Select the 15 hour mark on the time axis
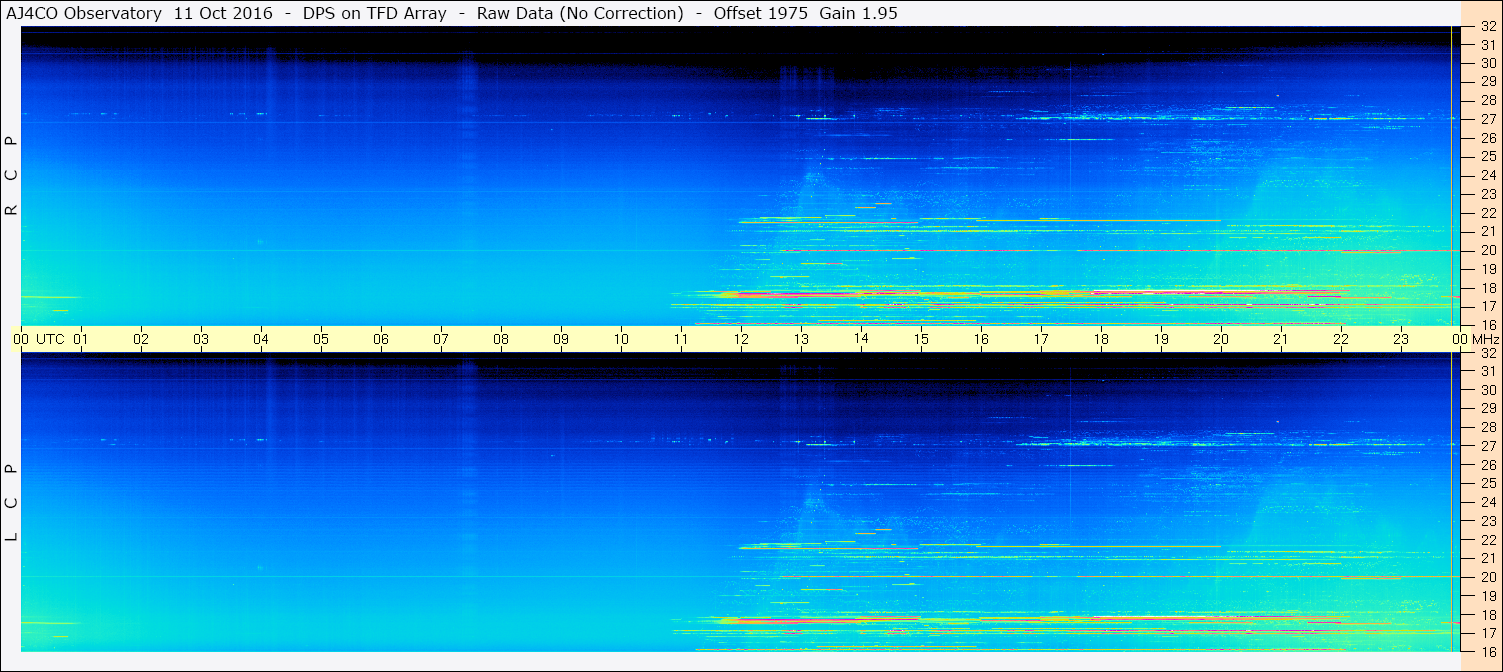The width and height of the screenshot is (1503, 672). click(x=921, y=339)
